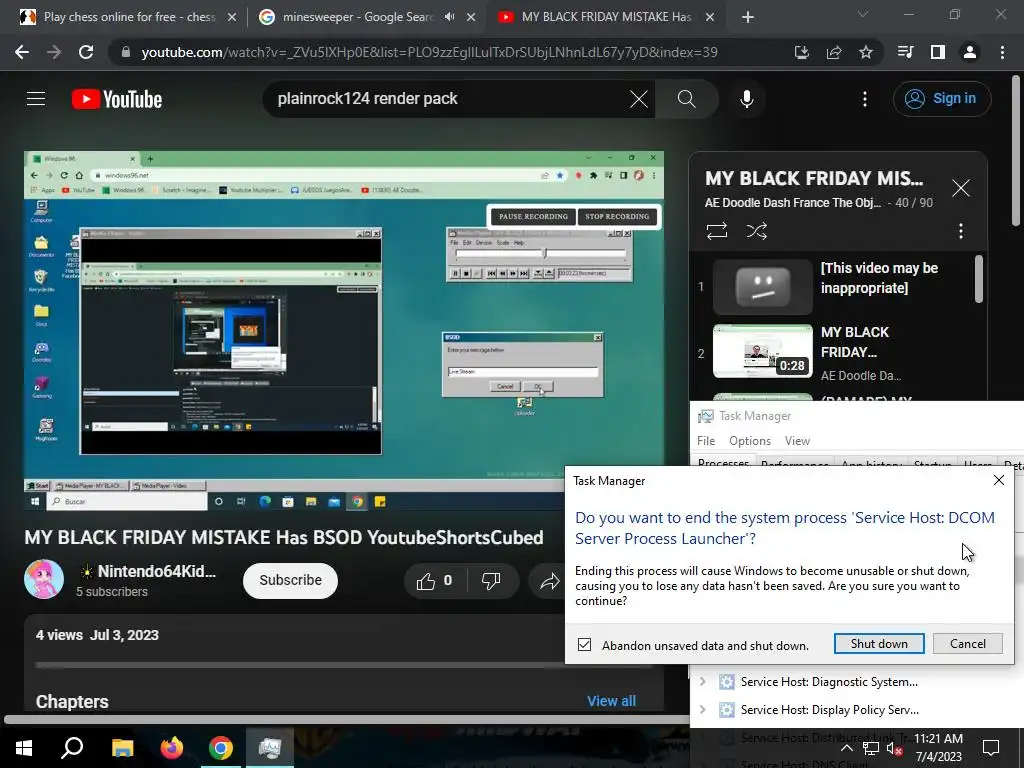Play MY BLACK FRIDAY playlist video thumbnail
This screenshot has height=768, width=1024.
(x=763, y=351)
